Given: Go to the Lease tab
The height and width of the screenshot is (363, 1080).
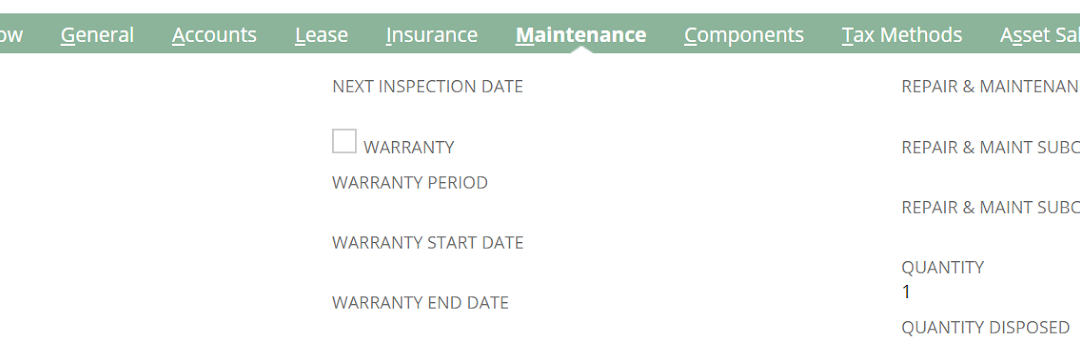Looking at the screenshot, I should (321, 34).
